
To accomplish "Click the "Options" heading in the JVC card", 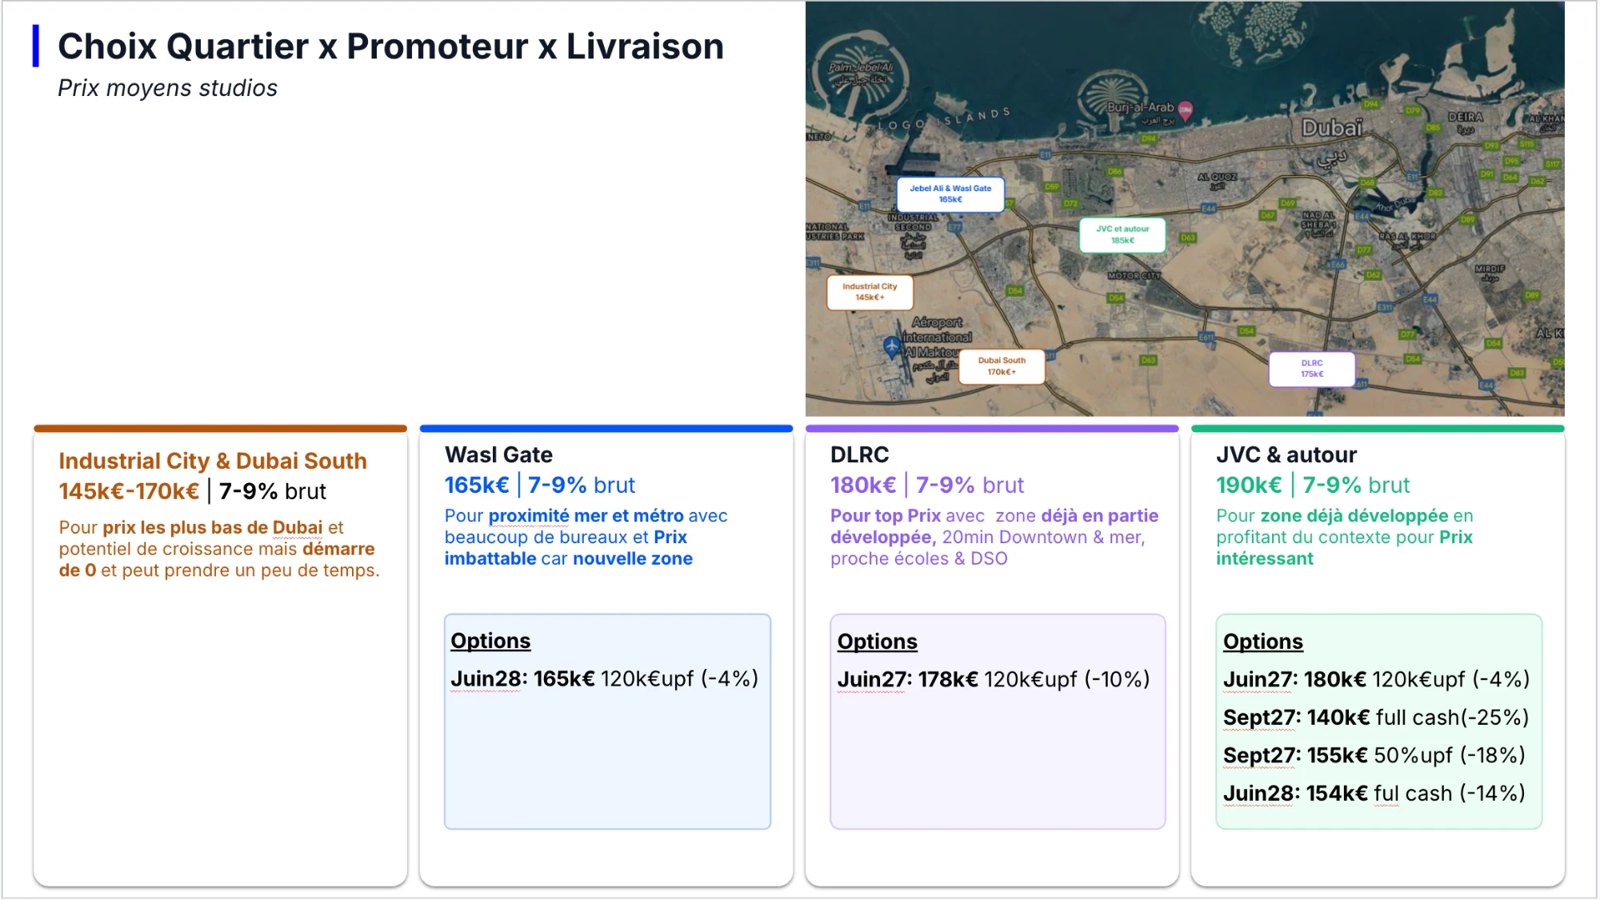I will (x=1263, y=642).
